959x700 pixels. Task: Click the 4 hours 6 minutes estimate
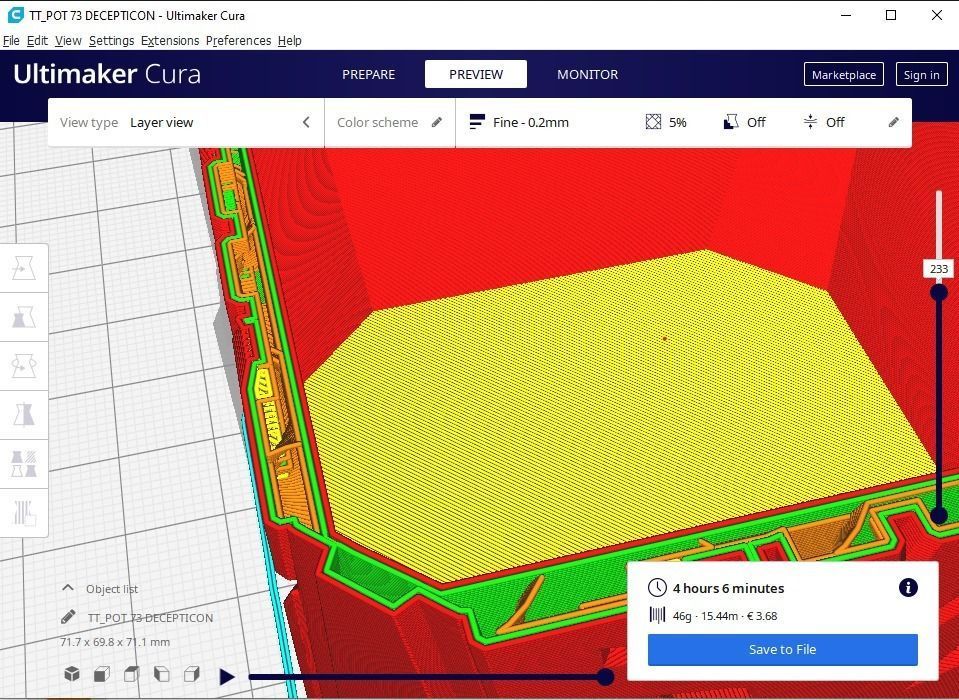tap(728, 588)
